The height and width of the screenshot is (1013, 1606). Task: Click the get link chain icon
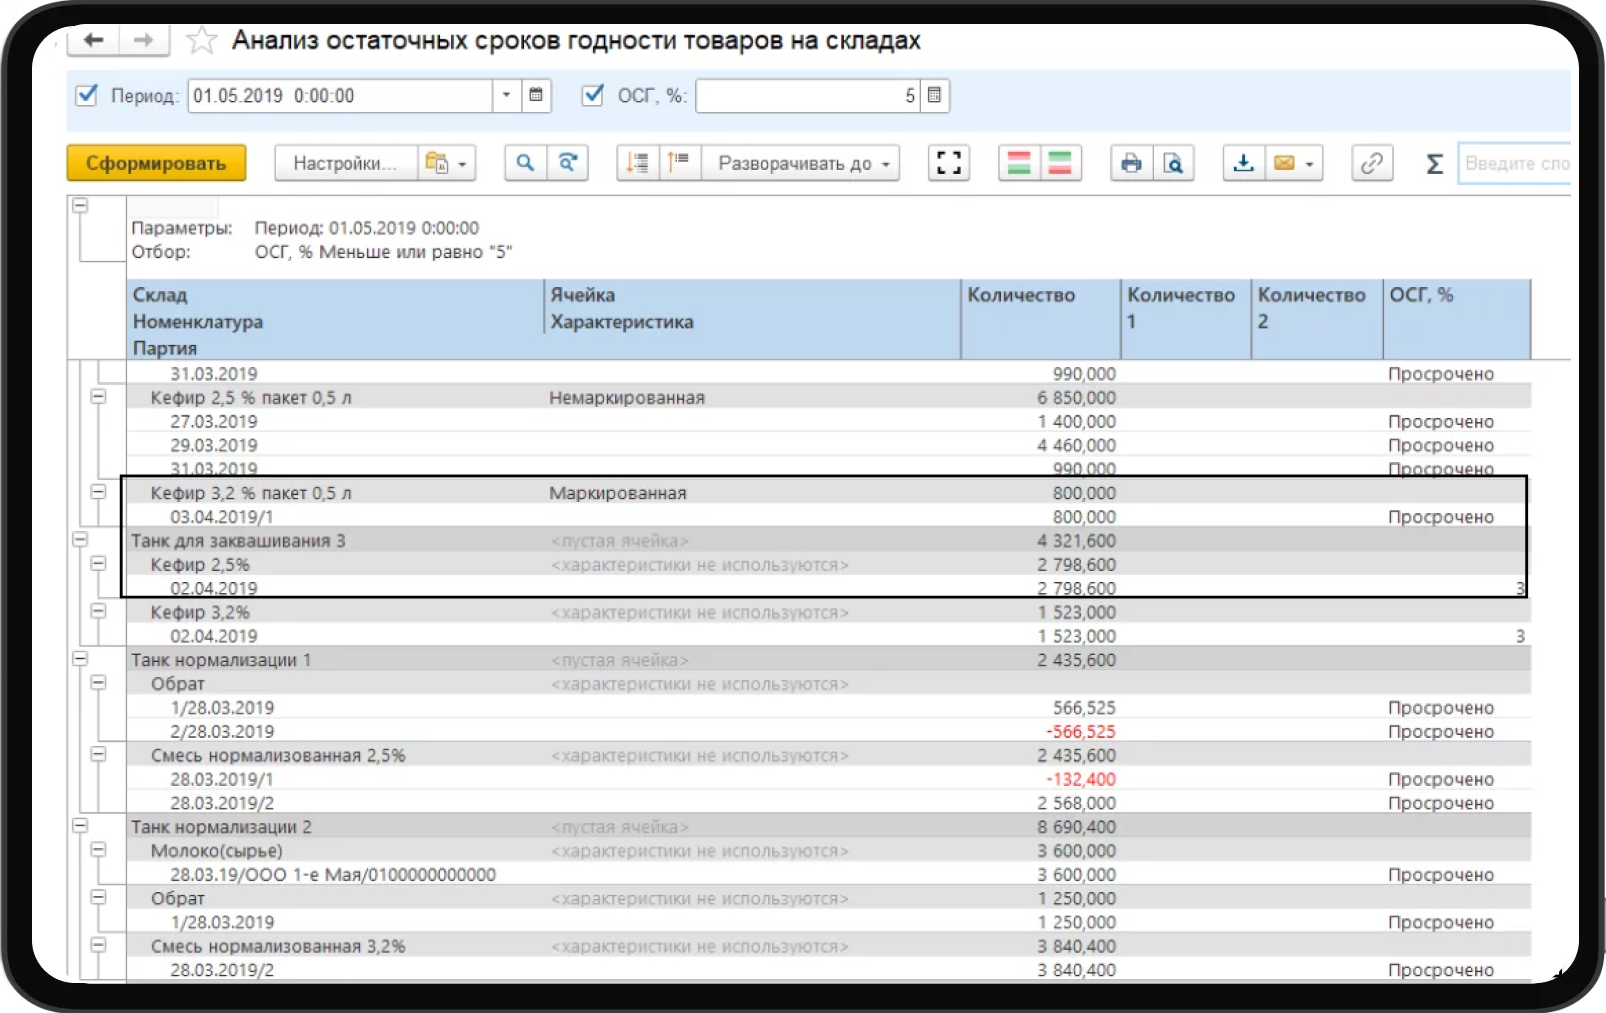point(1372,163)
